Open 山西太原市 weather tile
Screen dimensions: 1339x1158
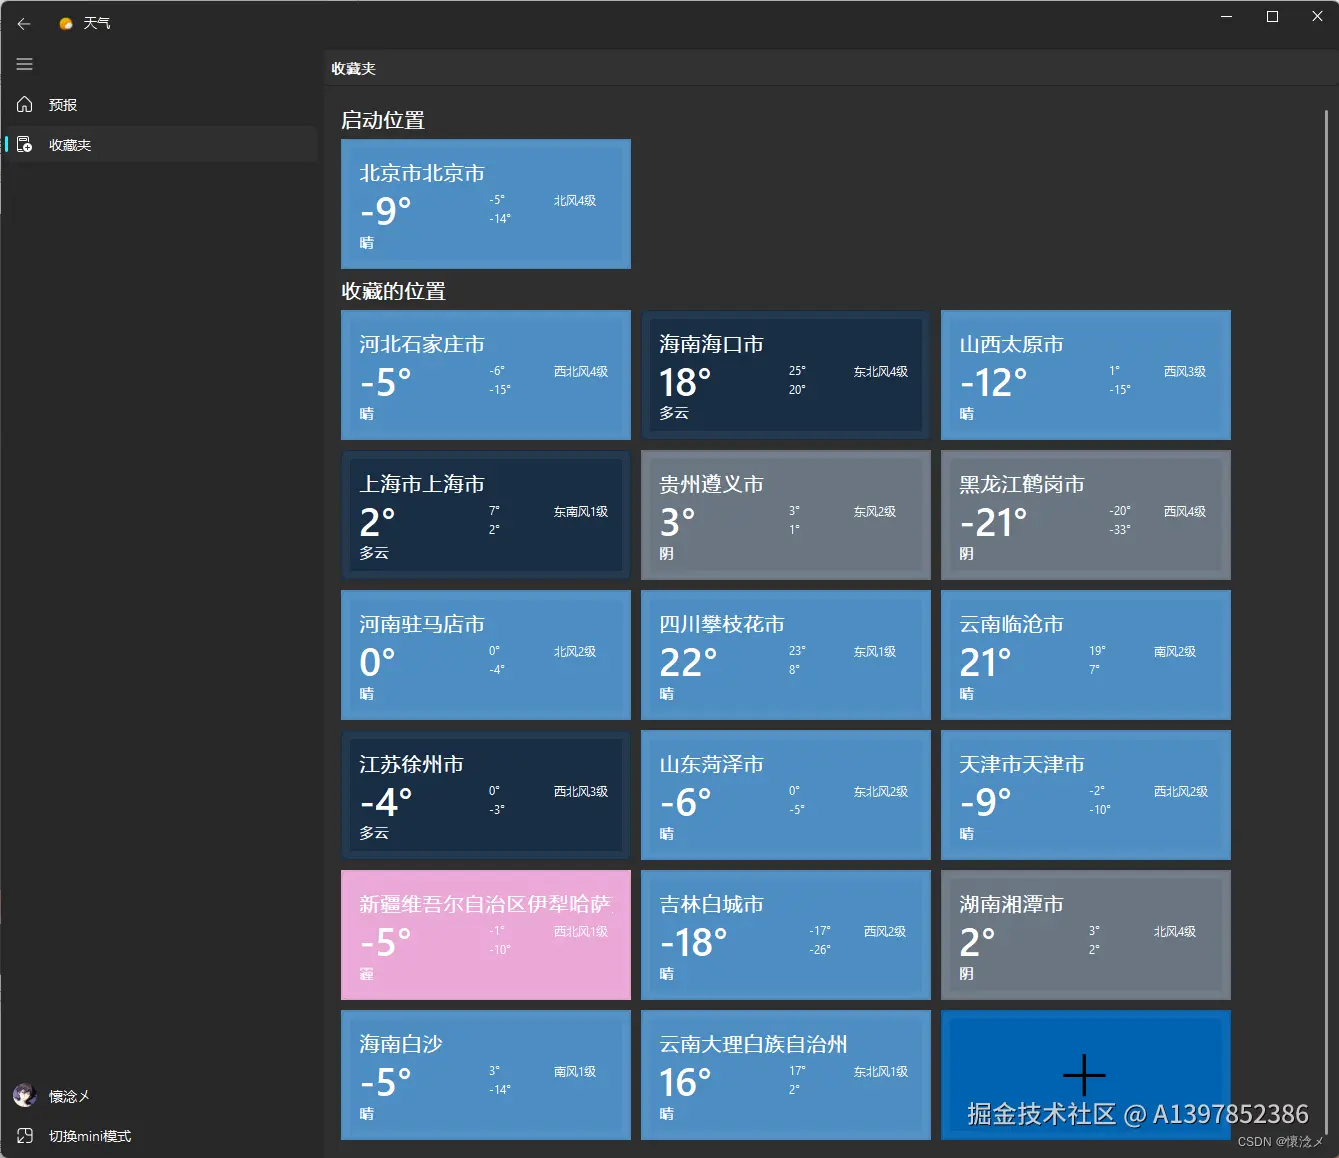point(1086,375)
